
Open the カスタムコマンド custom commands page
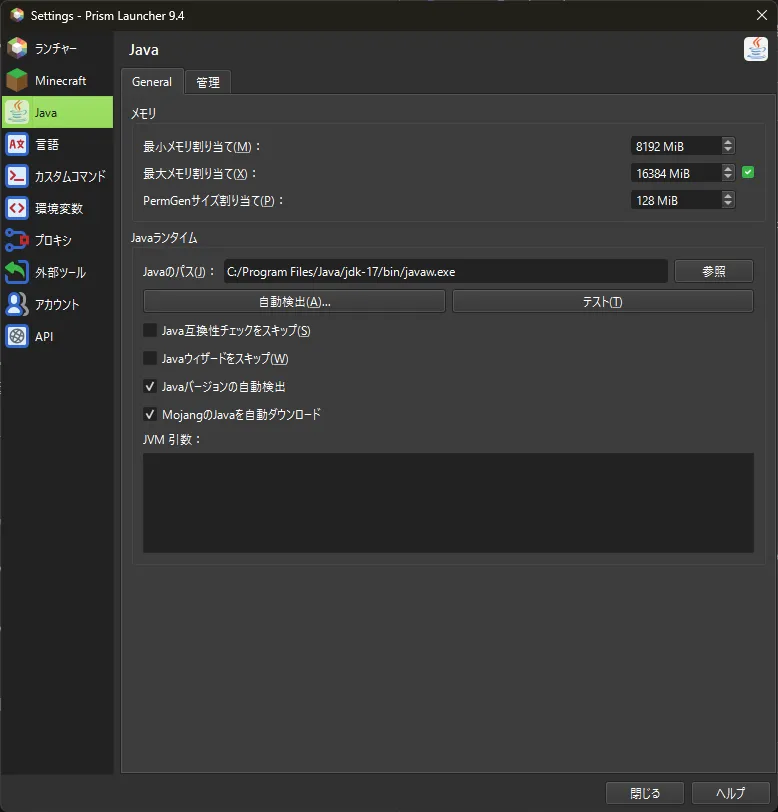[x=57, y=177]
